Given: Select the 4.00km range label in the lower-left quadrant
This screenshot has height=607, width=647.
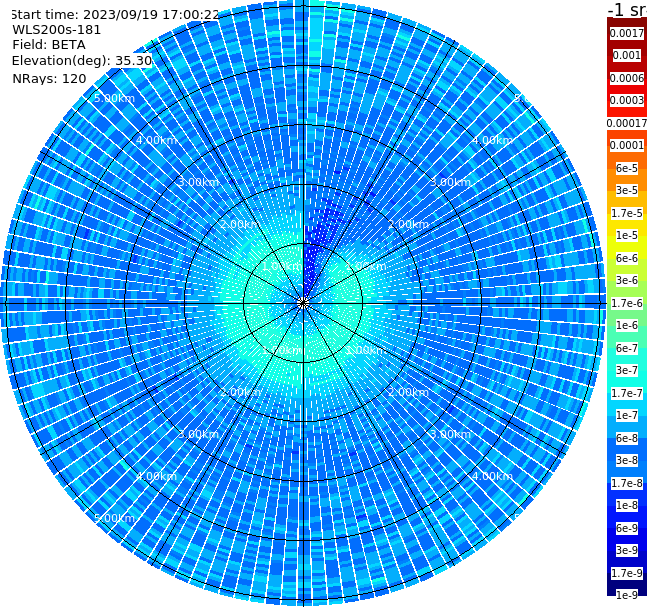Looking at the screenshot, I should (x=156, y=476).
